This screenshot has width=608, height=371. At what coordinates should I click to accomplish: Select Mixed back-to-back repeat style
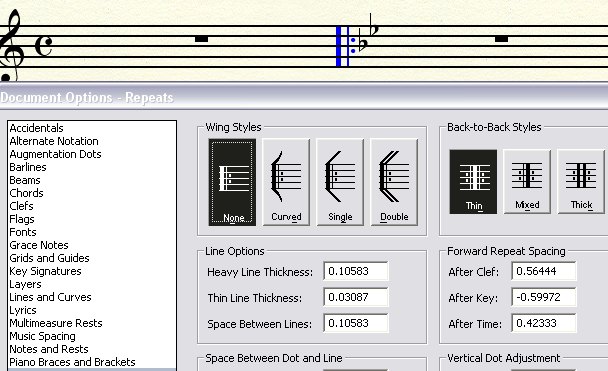[x=527, y=182]
